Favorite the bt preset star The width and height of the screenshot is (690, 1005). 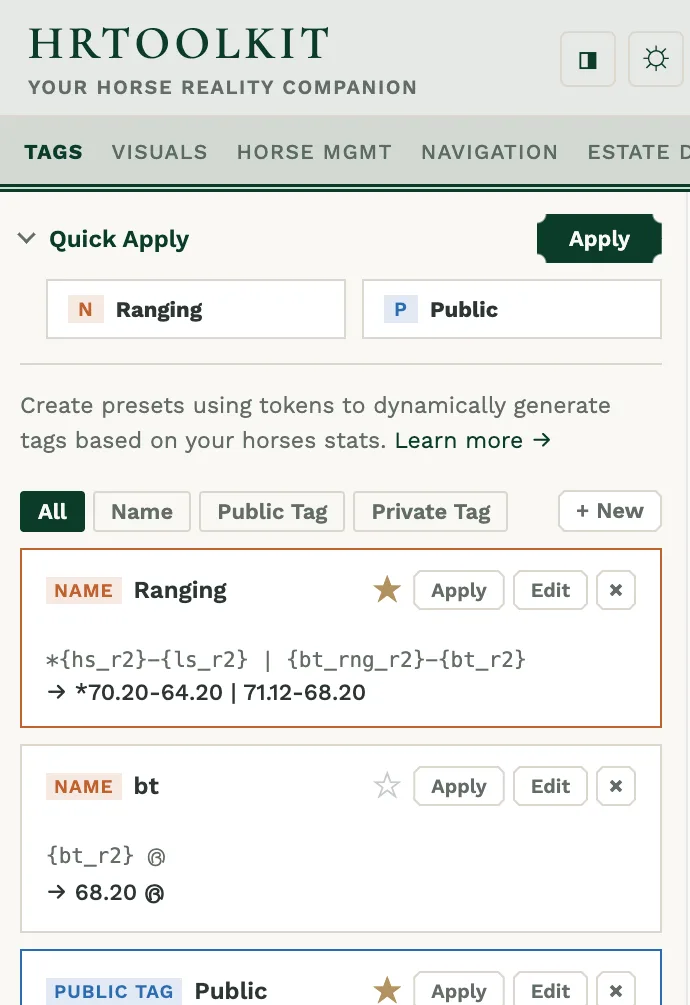(387, 786)
